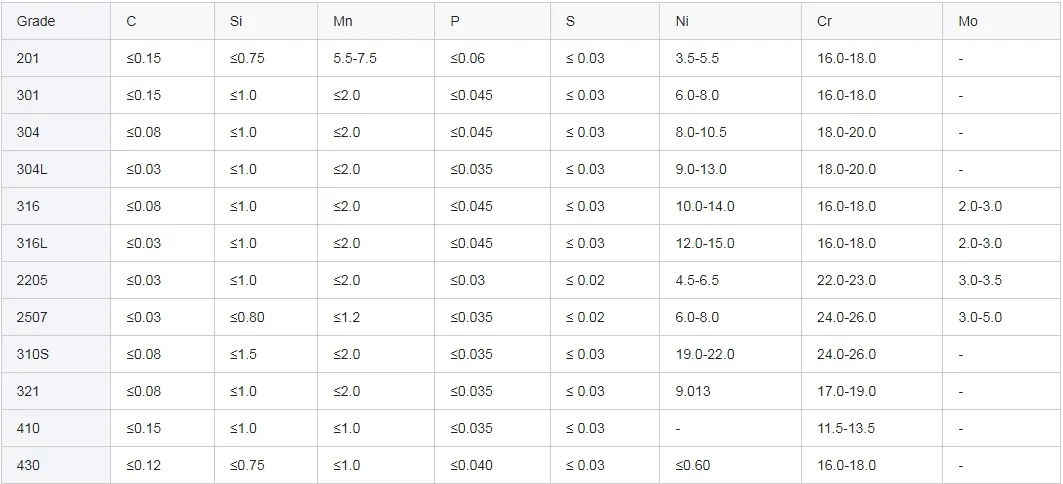The image size is (1063, 484).
Task: Select the Mn column header cell
Action: coord(343,21)
